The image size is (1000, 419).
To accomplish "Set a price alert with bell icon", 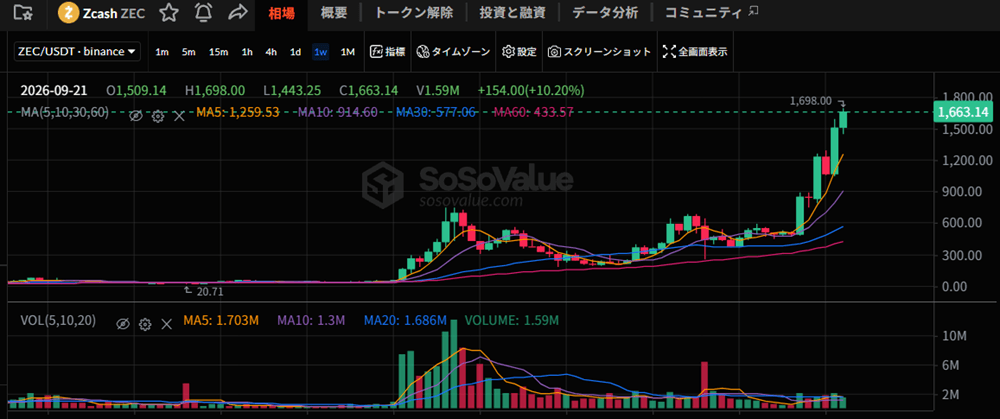I will (203, 12).
